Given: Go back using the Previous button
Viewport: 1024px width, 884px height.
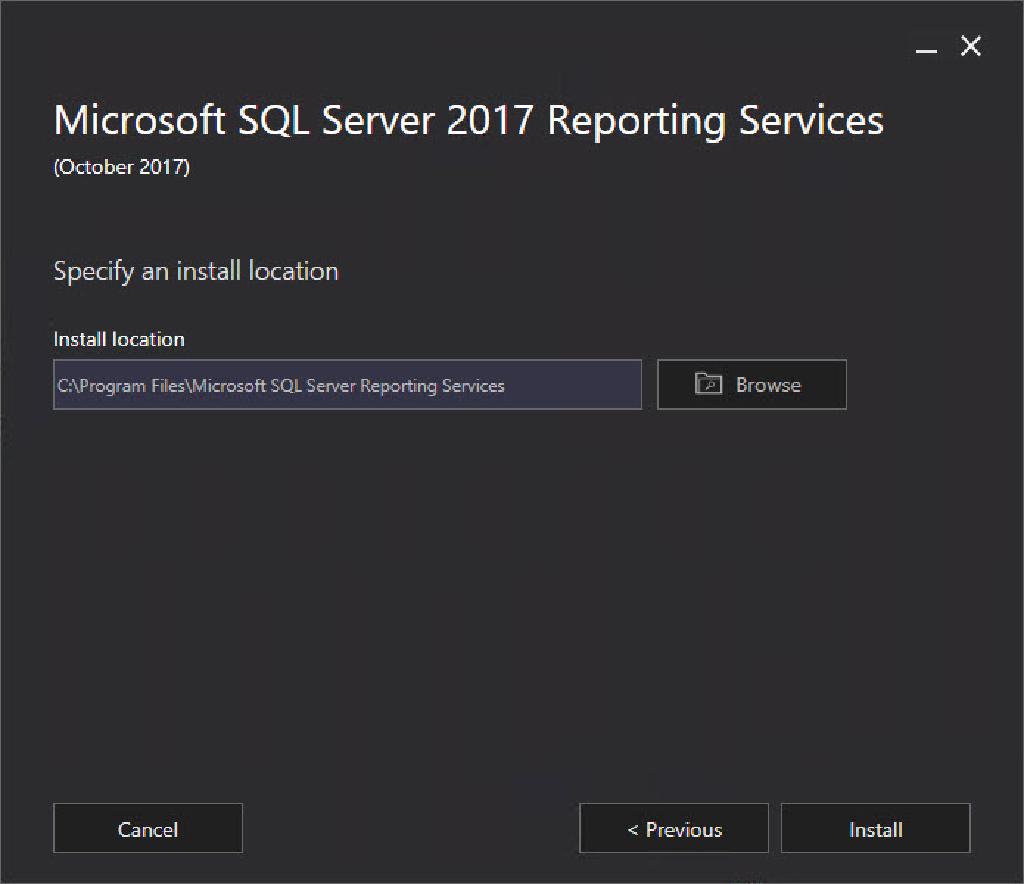Looking at the screenshot, I should 673,828.
